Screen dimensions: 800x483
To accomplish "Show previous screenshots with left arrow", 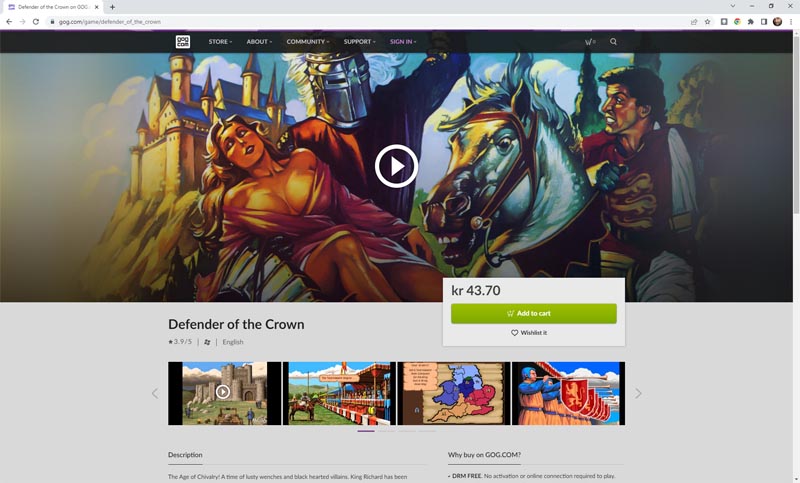I will tap(155, 393).
